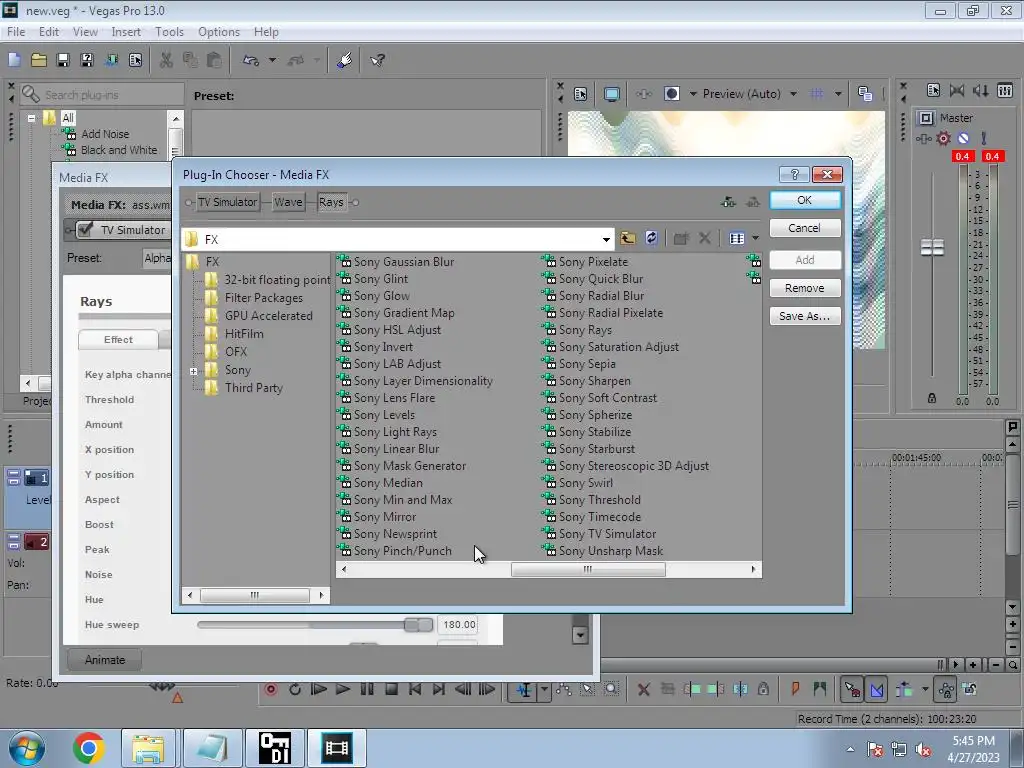Open the Edit menu

49,32
